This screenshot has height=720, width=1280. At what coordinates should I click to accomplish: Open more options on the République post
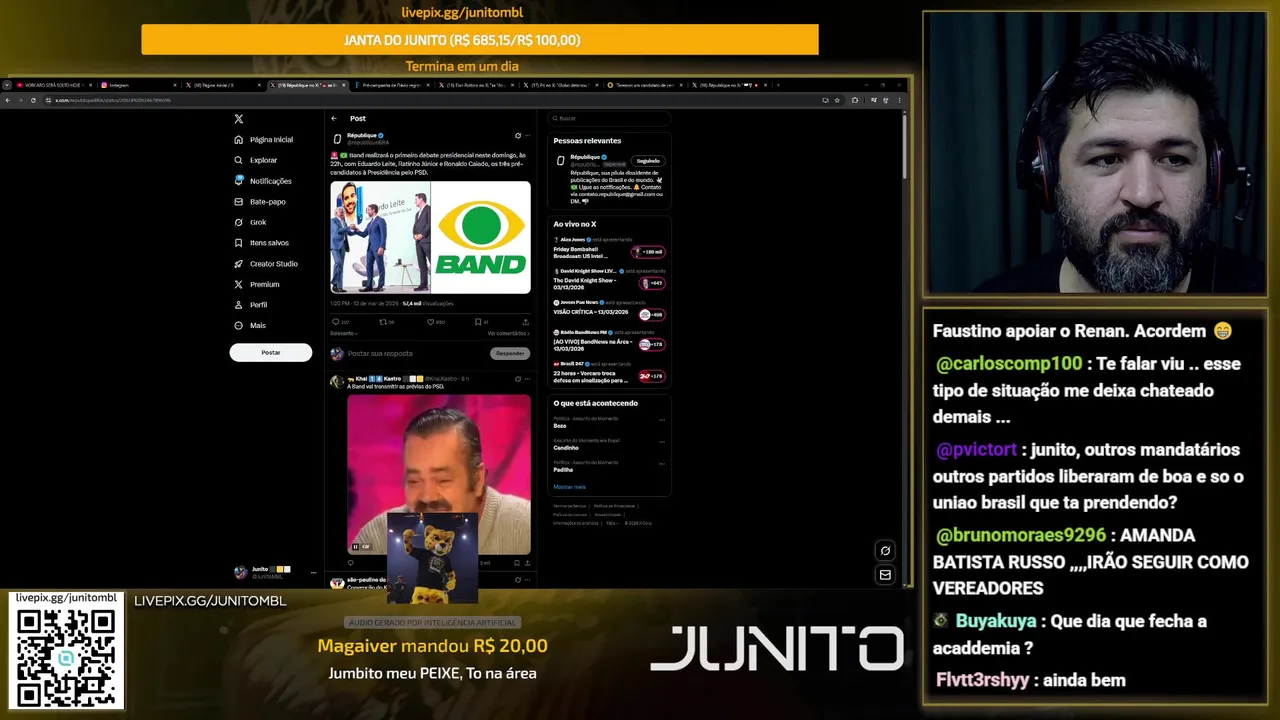[x=527, y=136]
